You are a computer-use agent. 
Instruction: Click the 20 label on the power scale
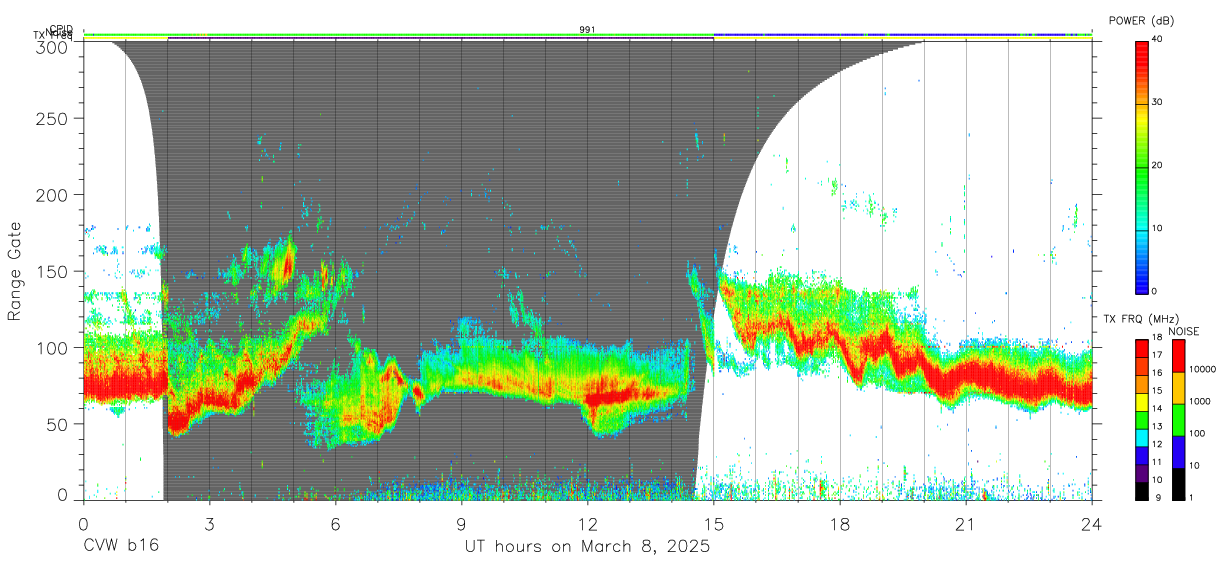[1159, 165]
